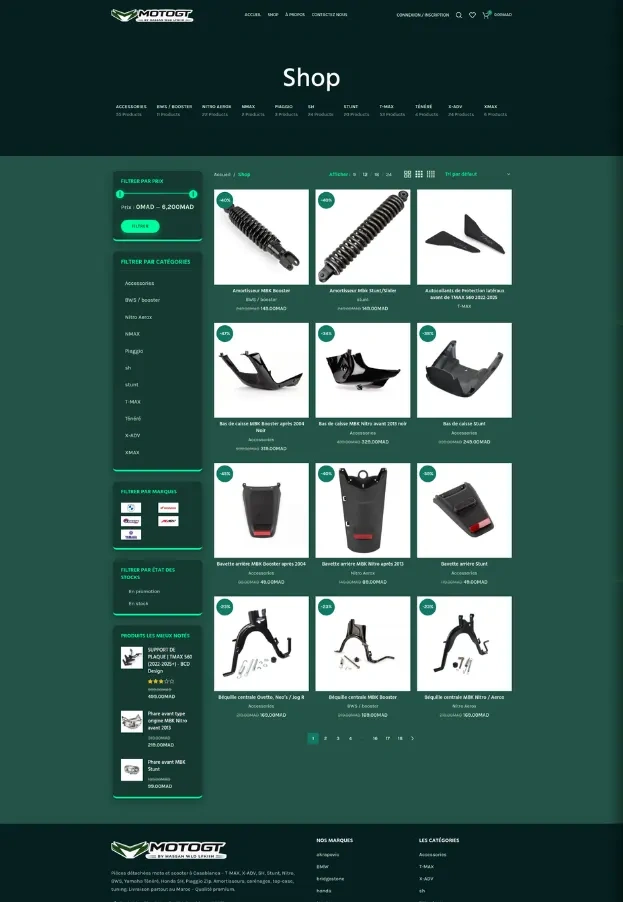
Task: Toggle the 'En stock' stock filter
Action: (138, 603)
